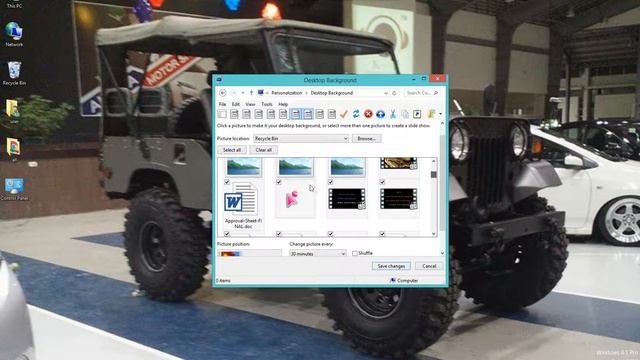The height and width of the screenshot is (360, 640).
Task: Expand the toolbar overflow arrow
Action: click(441, 114)
